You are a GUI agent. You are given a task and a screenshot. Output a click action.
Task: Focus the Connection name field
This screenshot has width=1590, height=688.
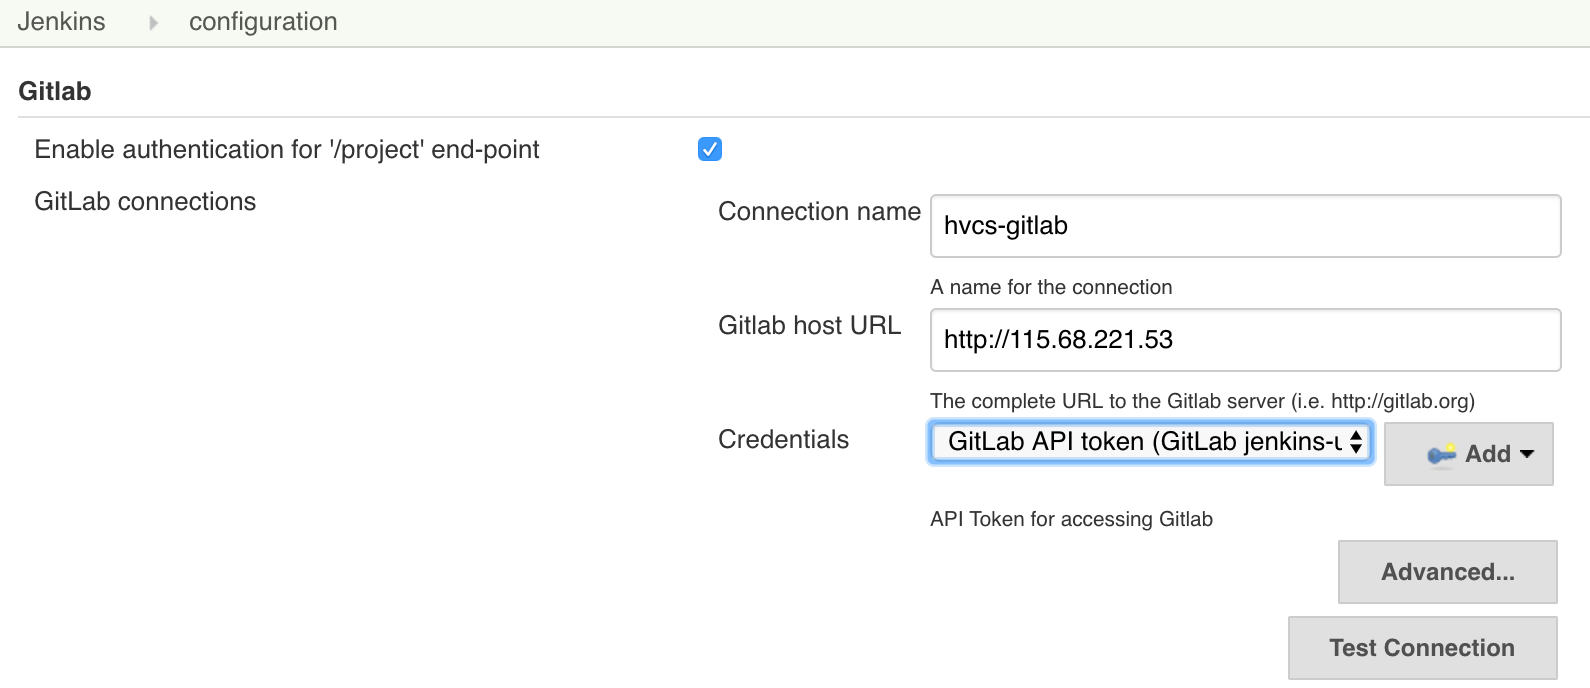[1245, 226]
